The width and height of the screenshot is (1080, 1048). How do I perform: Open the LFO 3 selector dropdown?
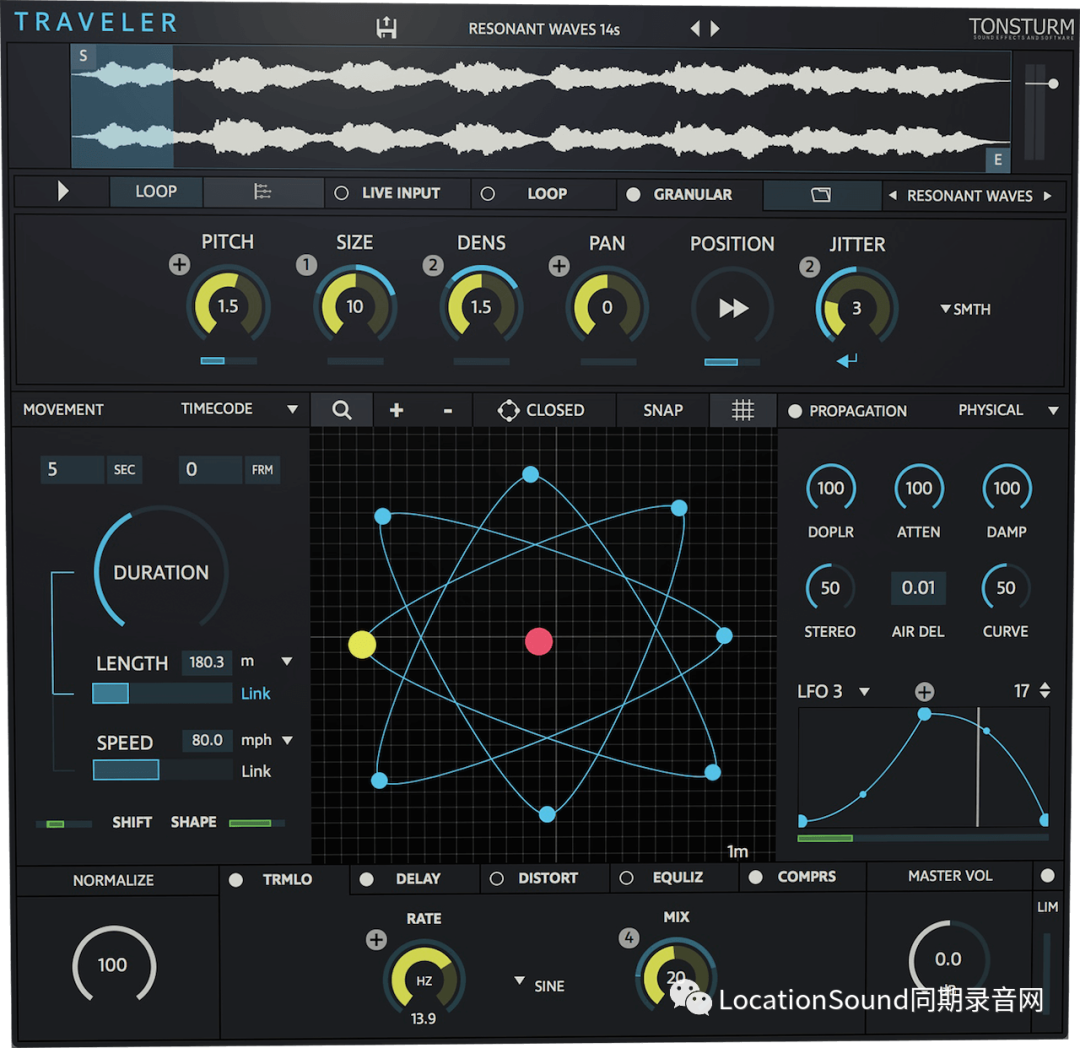point(865,692)
